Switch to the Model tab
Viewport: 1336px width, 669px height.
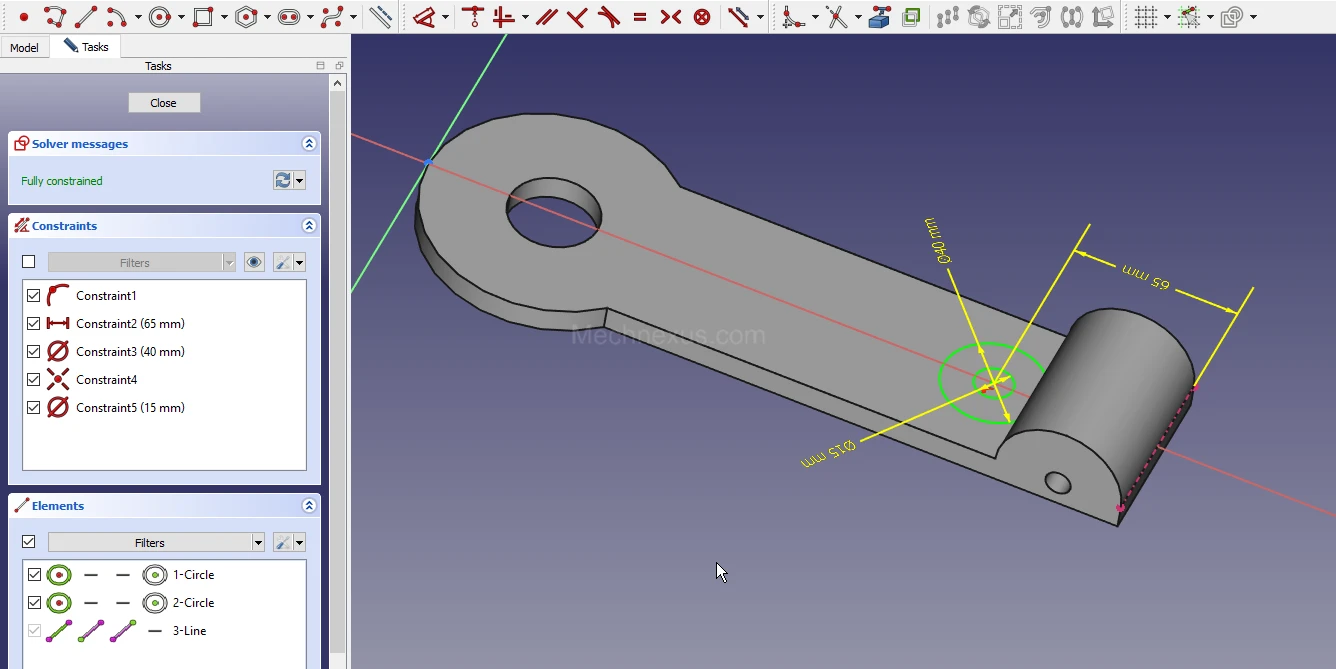tap(25, 48)
